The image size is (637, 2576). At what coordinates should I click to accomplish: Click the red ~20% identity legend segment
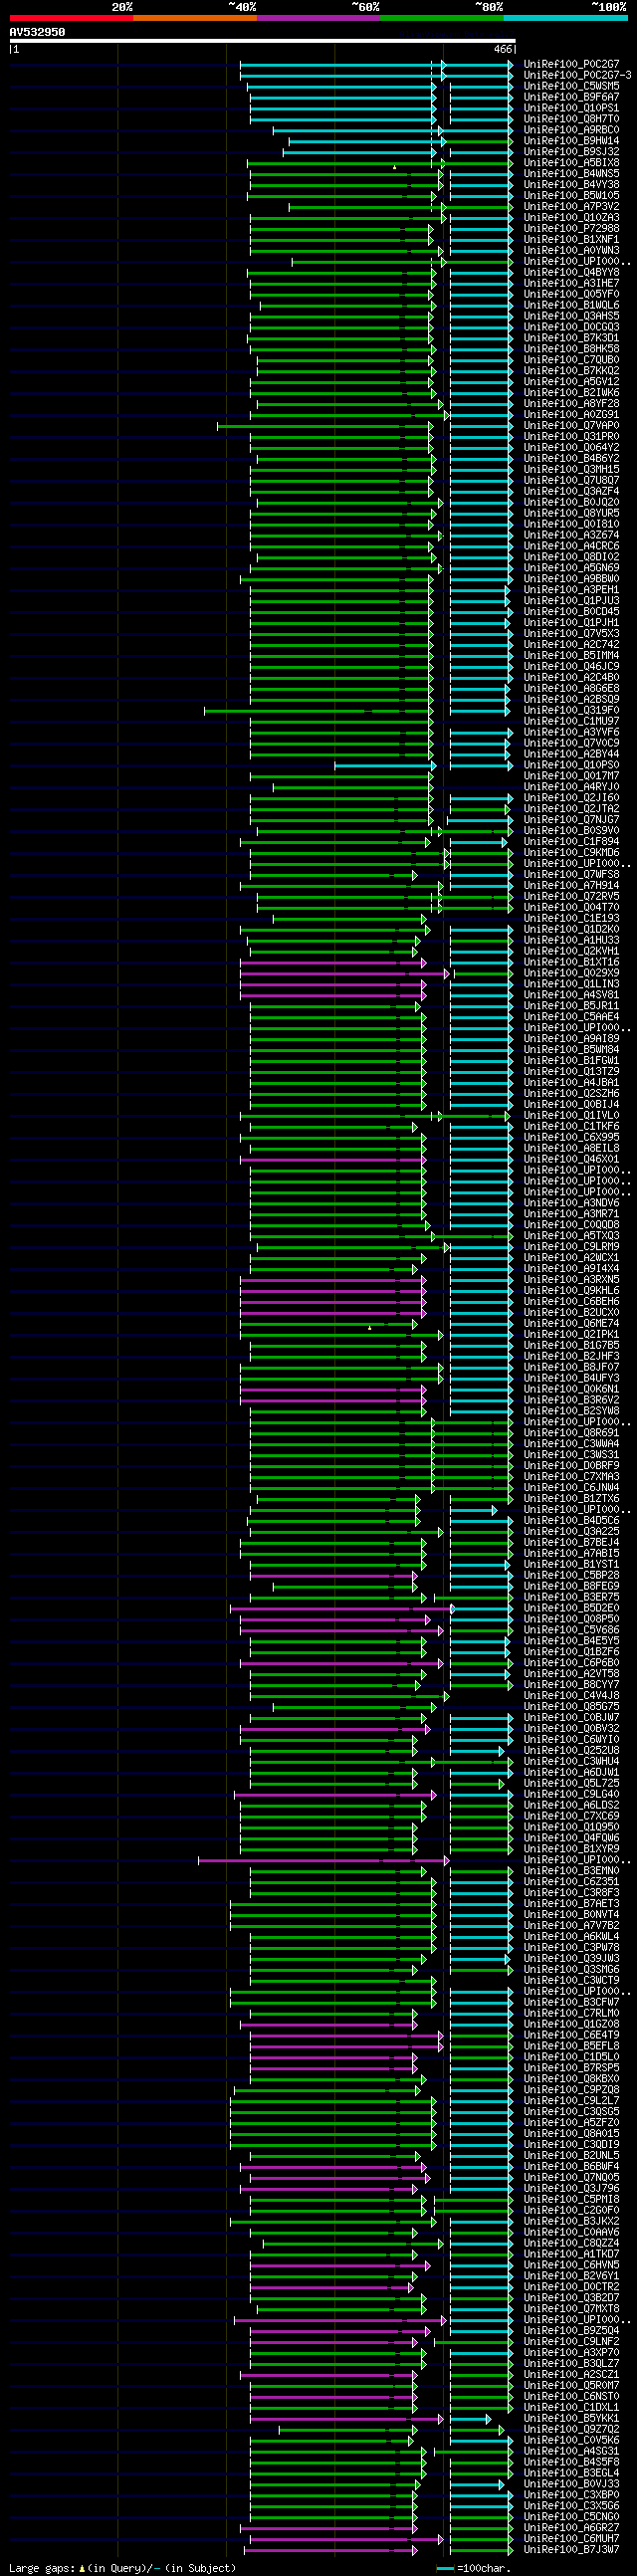click(x=71, y=18)
